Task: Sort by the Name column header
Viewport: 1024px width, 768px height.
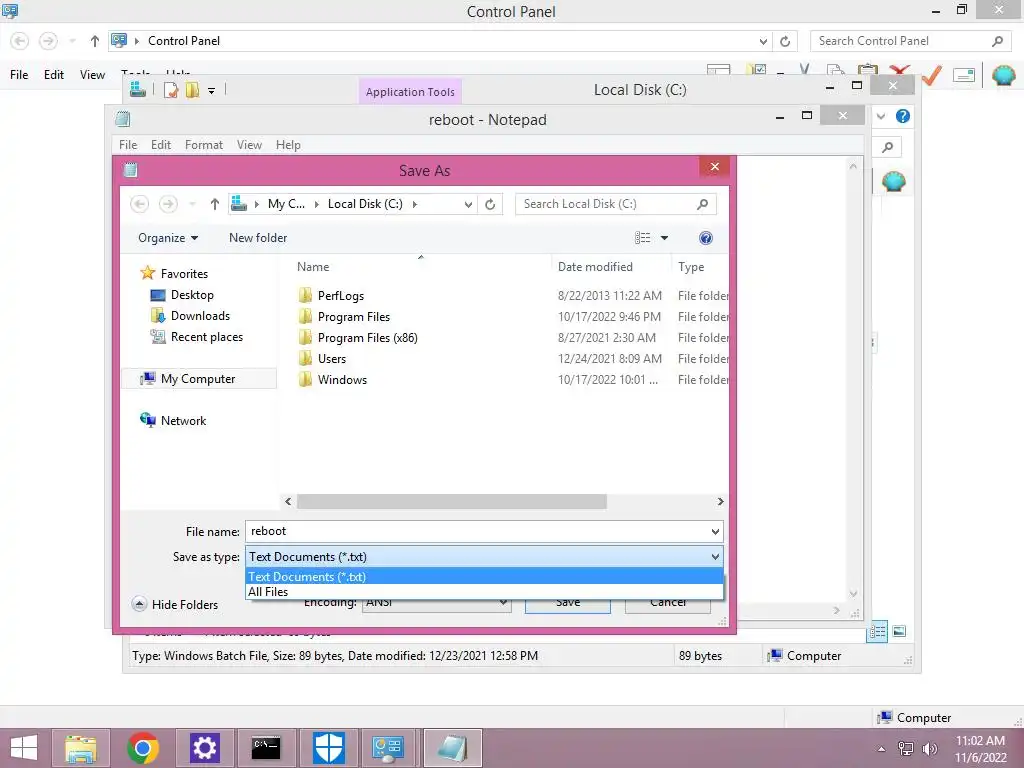Action: click(x=313, y=267)
